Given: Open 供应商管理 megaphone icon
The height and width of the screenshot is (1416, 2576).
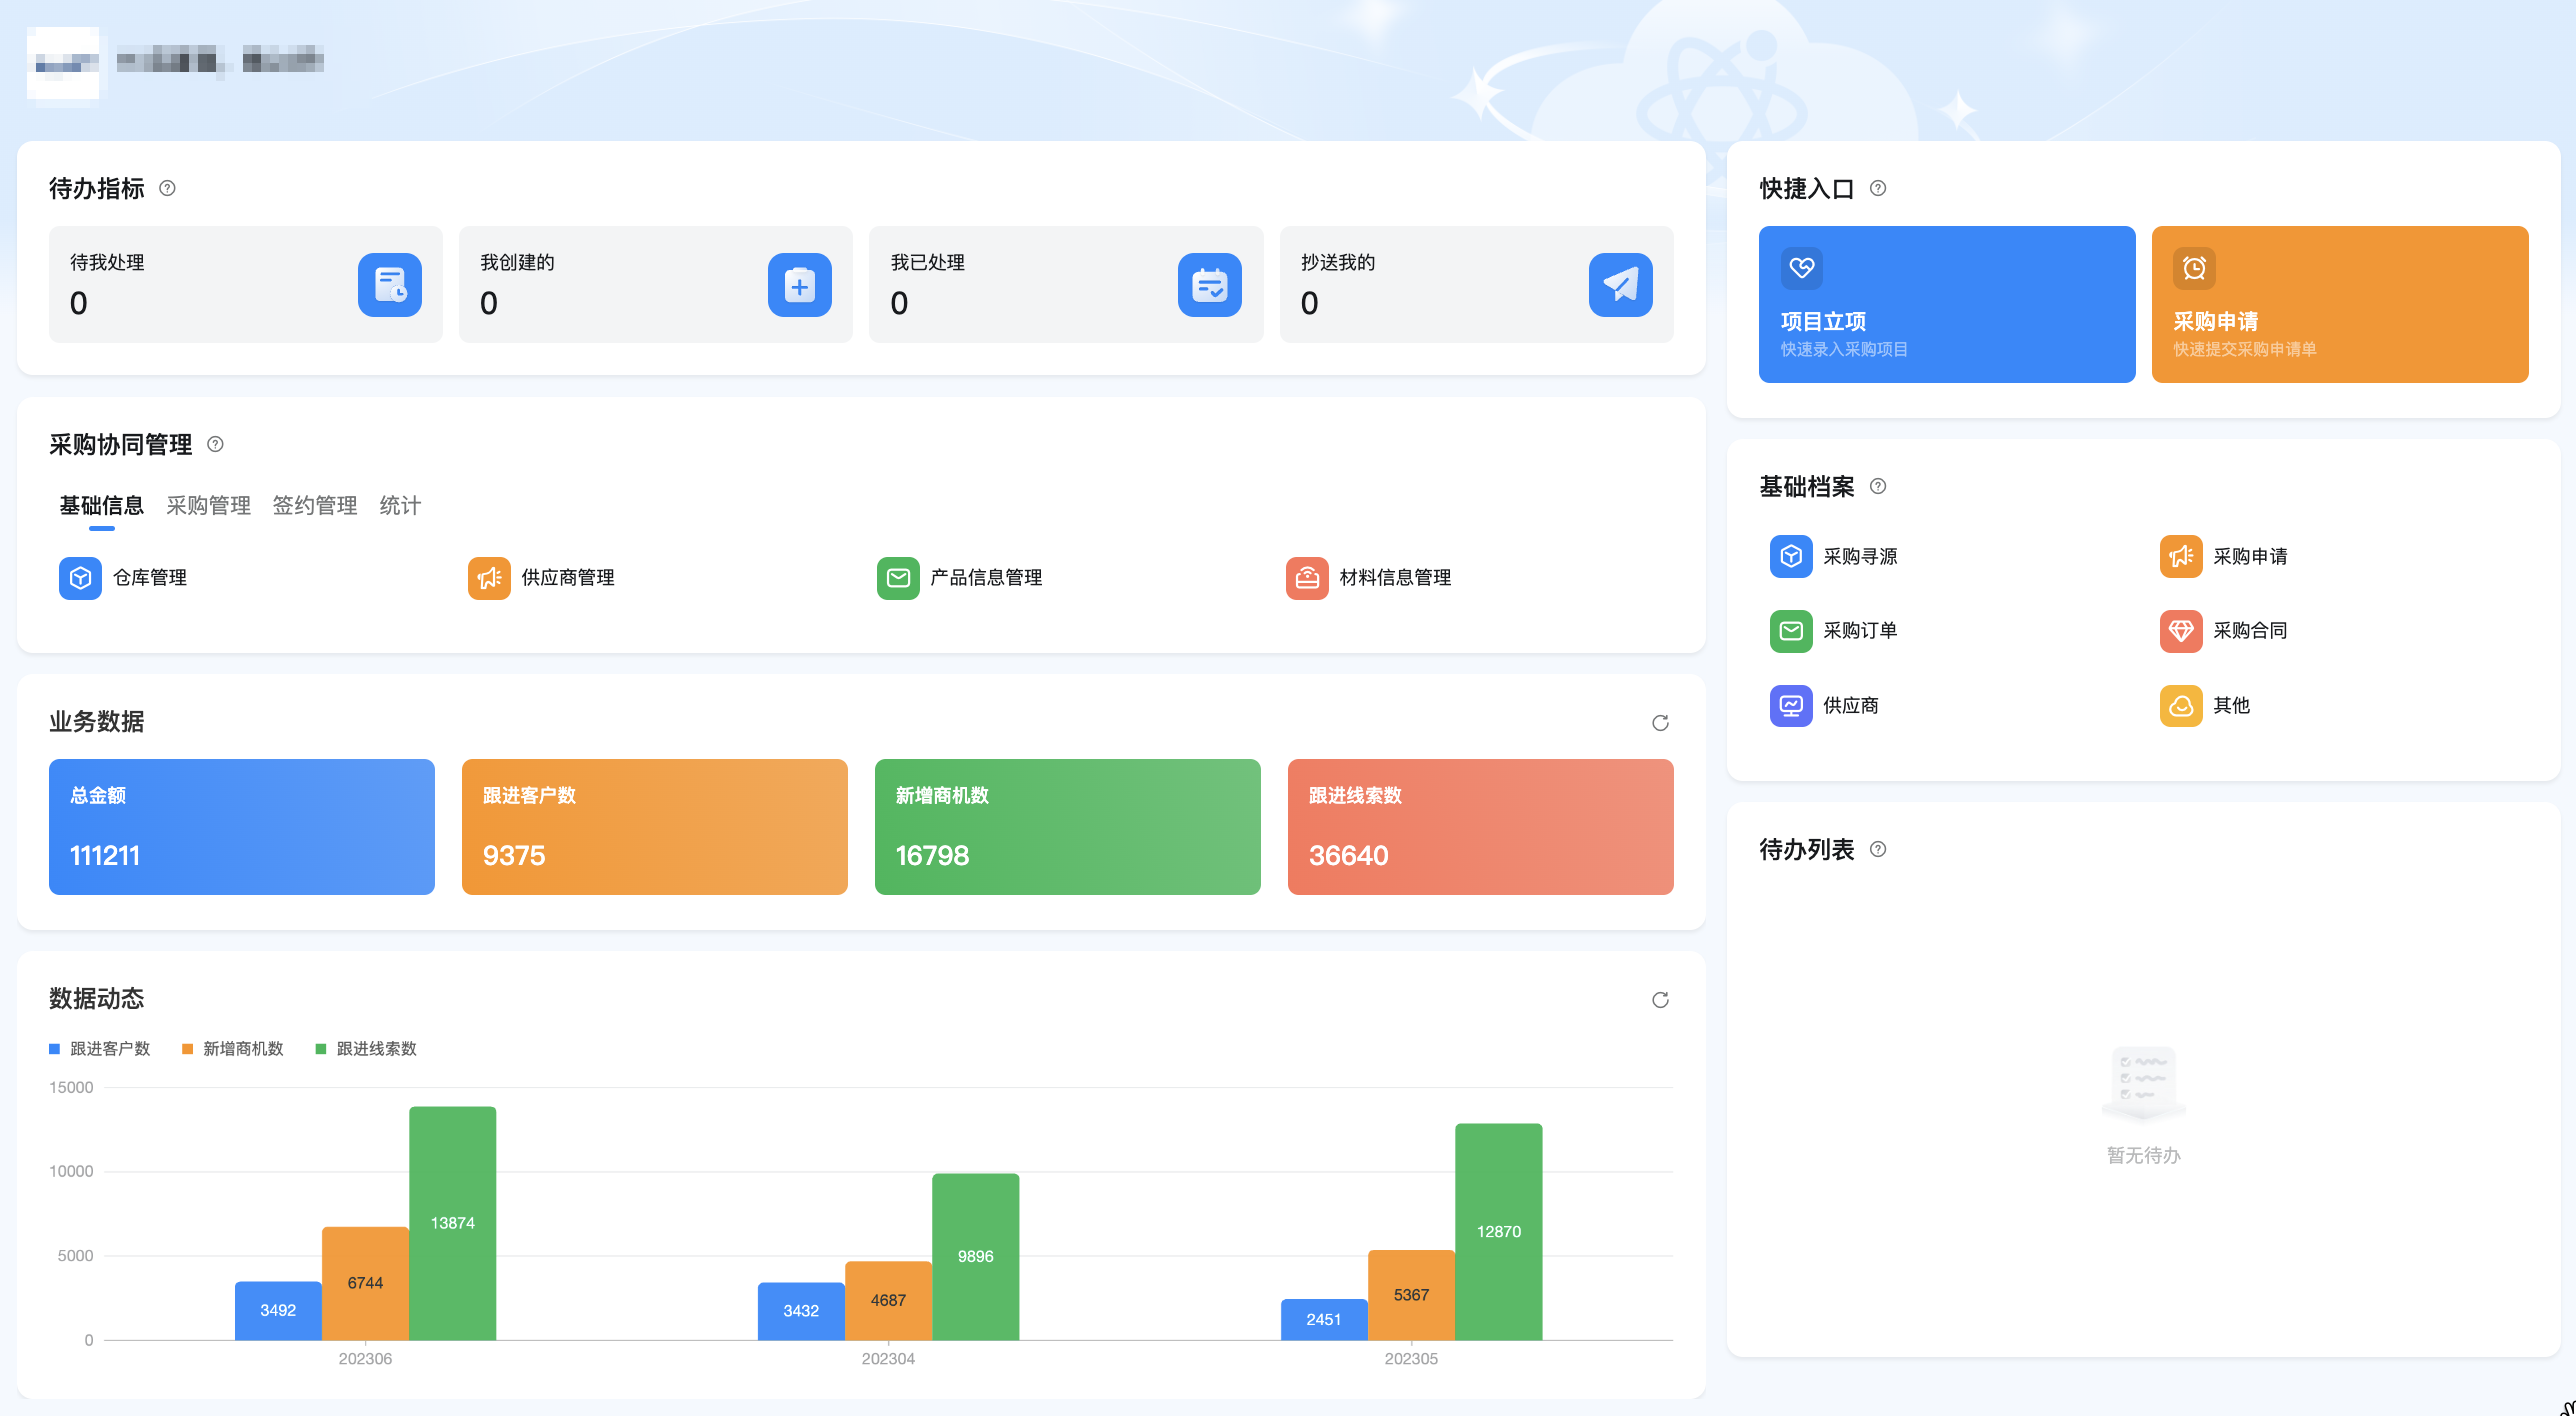Looking at the screenshot, I should pyautogui.click(x=489, y=578).
